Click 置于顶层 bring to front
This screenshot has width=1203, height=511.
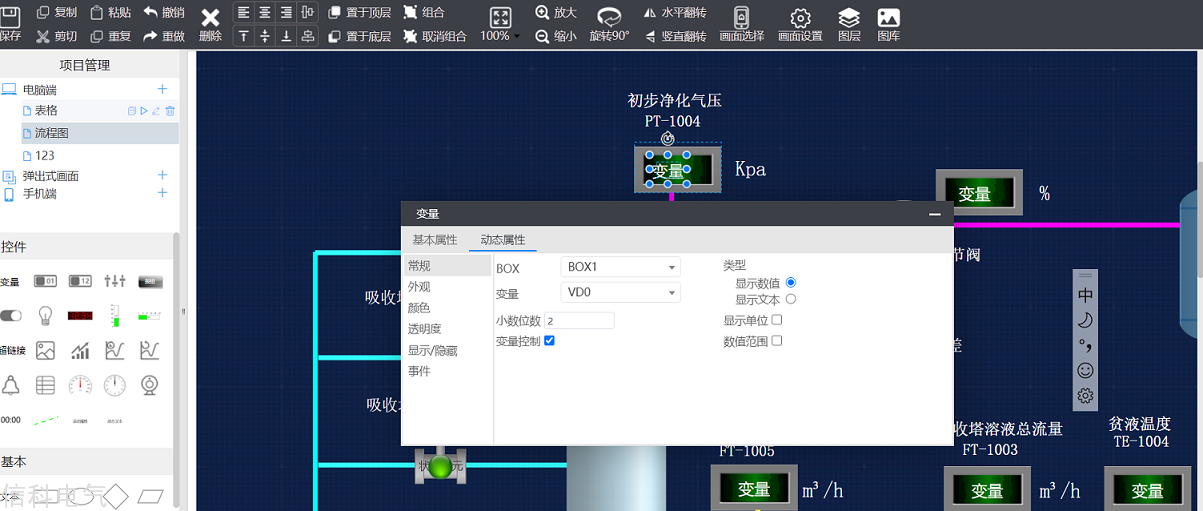(359, 13)
